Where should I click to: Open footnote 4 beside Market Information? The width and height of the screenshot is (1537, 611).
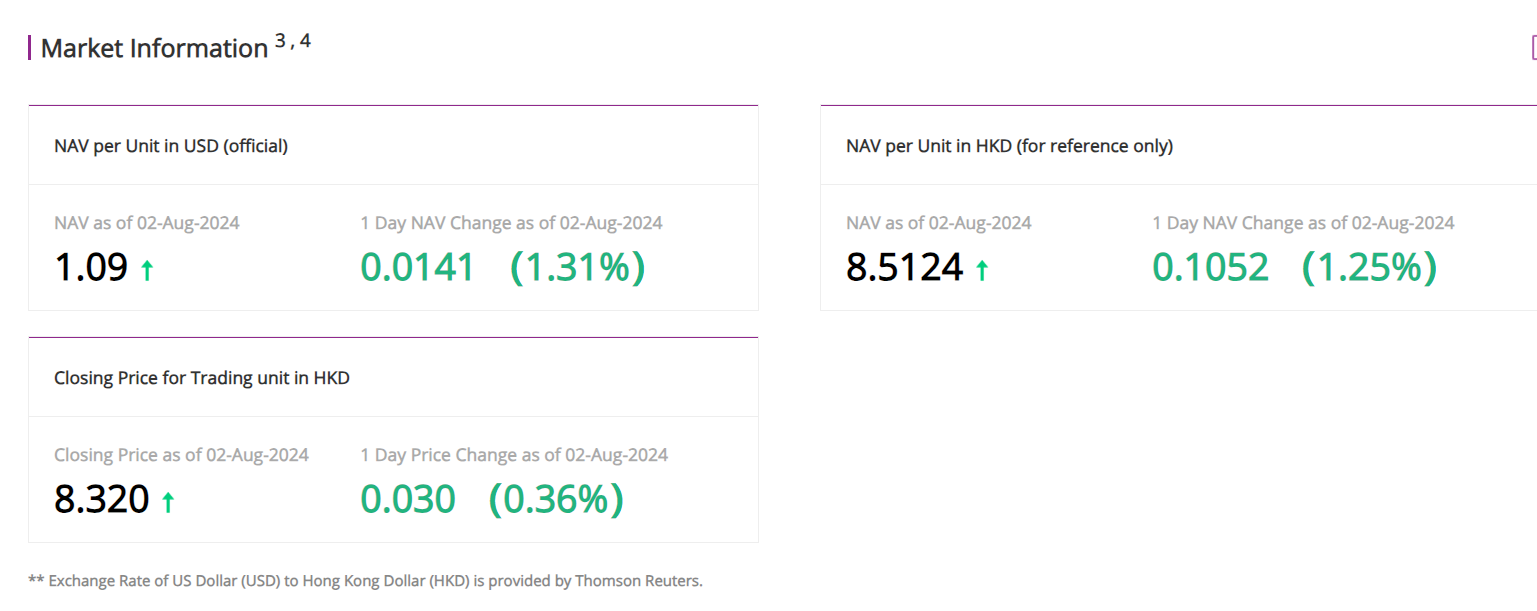point(305,41)
